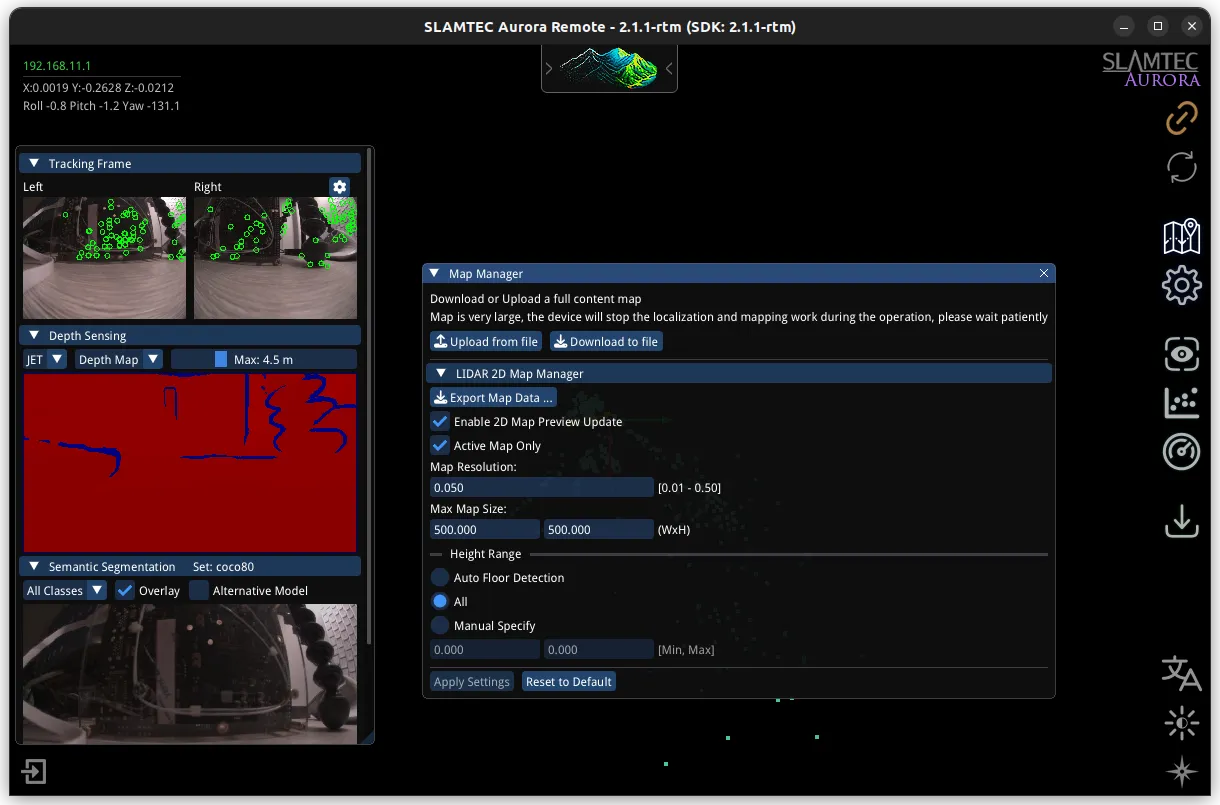The height and width of the screenshot is (805, 1220).
Task: Click the Map Resolution 0.050 input field
Action: (541, 487)
